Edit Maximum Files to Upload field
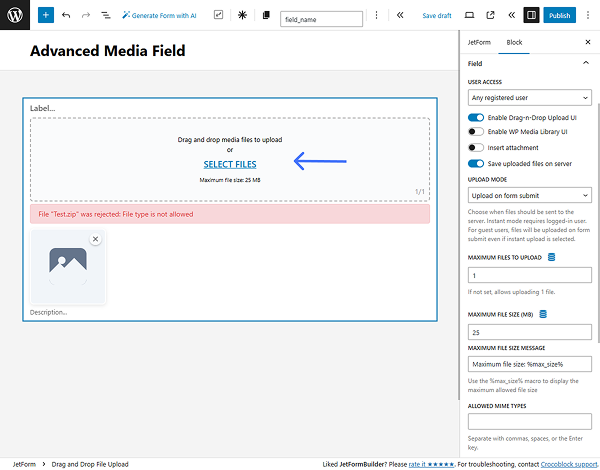 tap(530, 275)
